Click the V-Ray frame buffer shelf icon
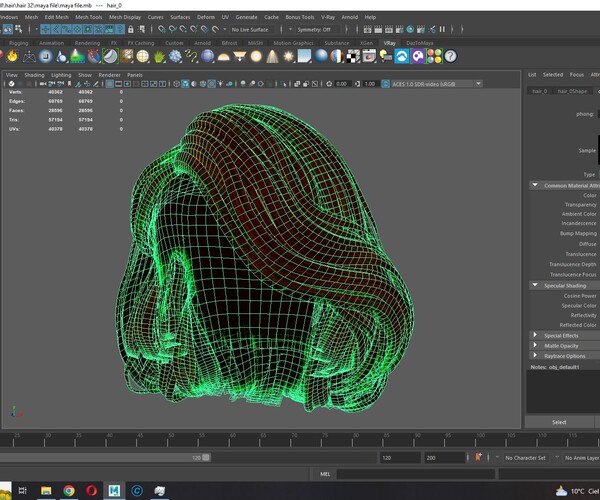The width and height of the screenshot is (600, 500). (x=369, y=57)
